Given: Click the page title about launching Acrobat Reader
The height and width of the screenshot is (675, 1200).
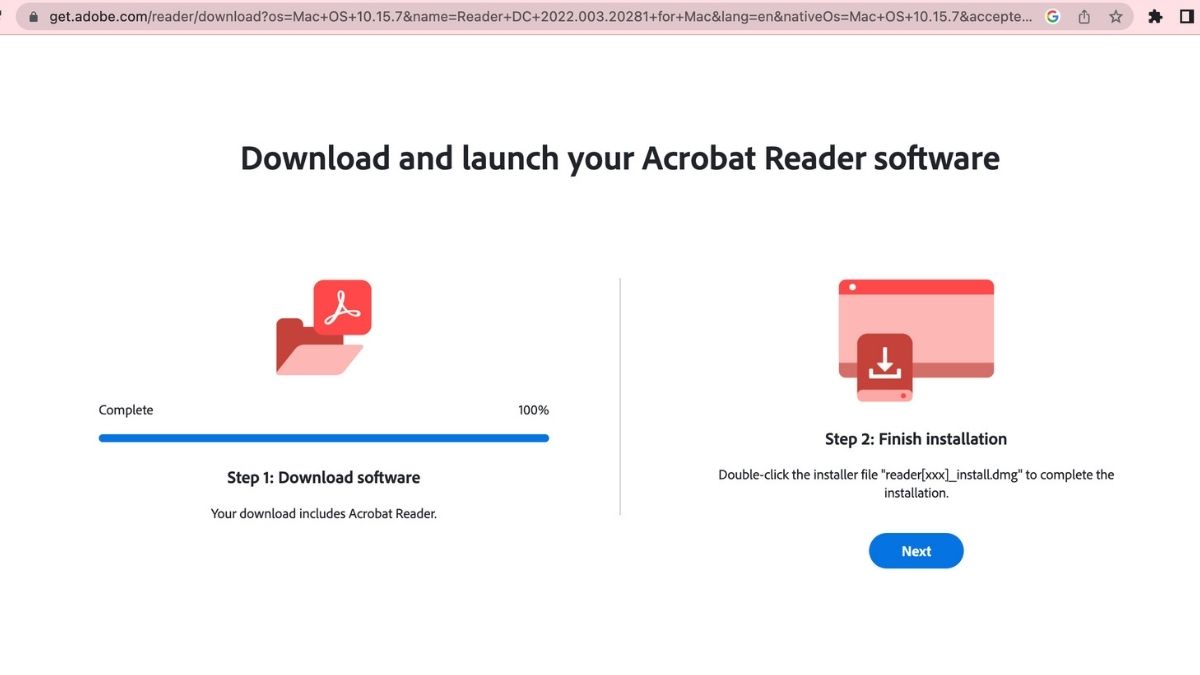Looking at the screenshot, I should coord(618,158).
